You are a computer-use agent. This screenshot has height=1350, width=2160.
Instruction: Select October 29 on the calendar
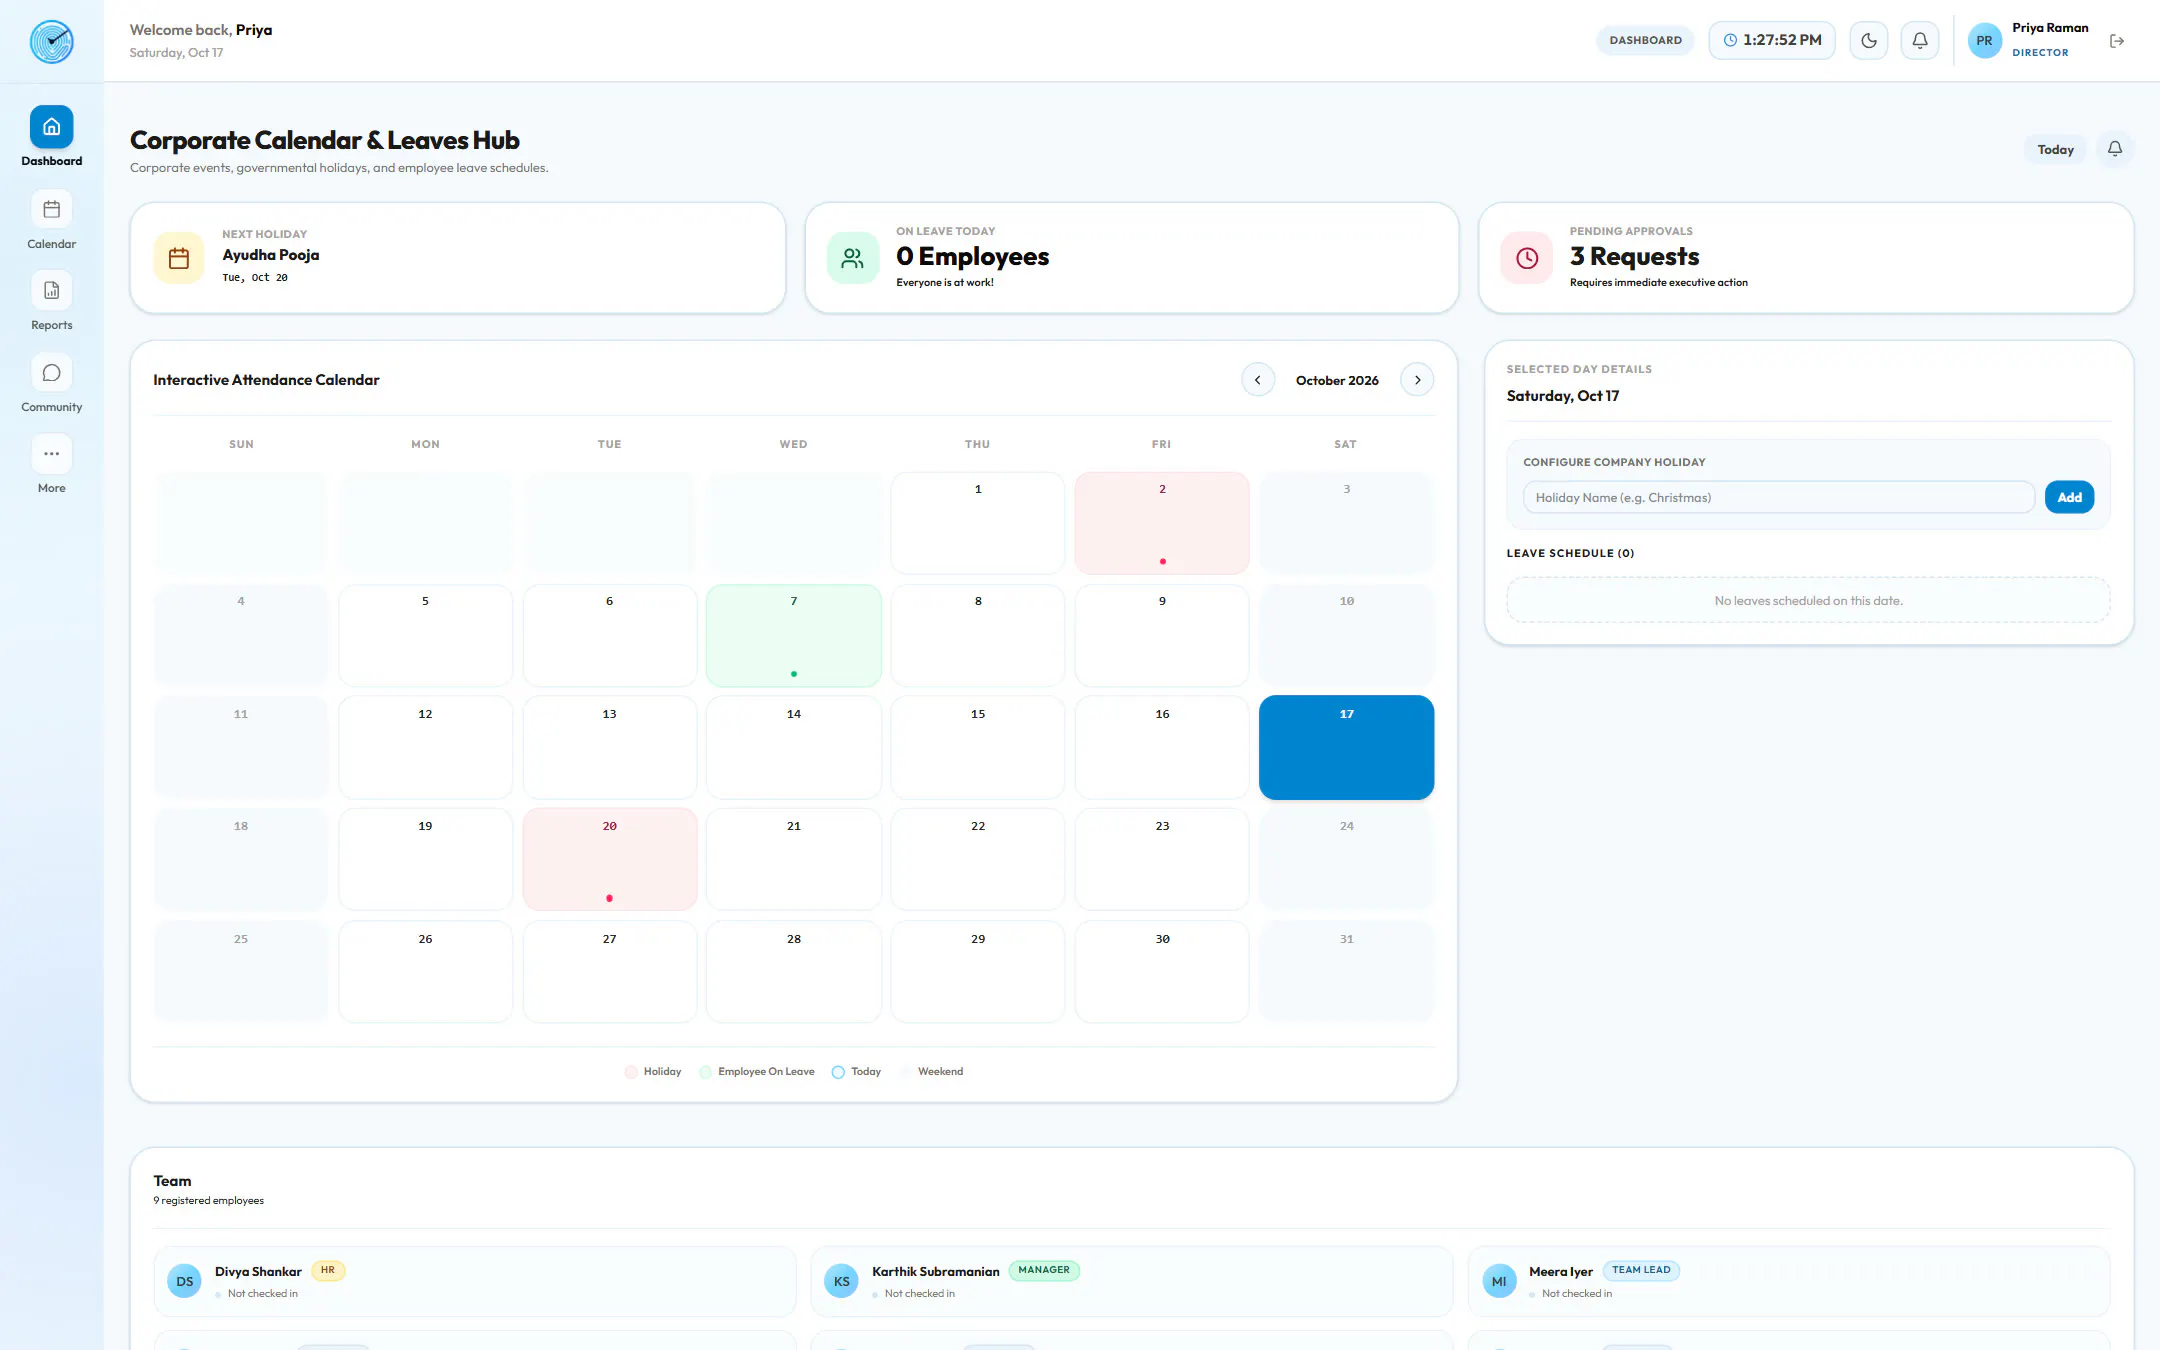[x=977, y=971]
